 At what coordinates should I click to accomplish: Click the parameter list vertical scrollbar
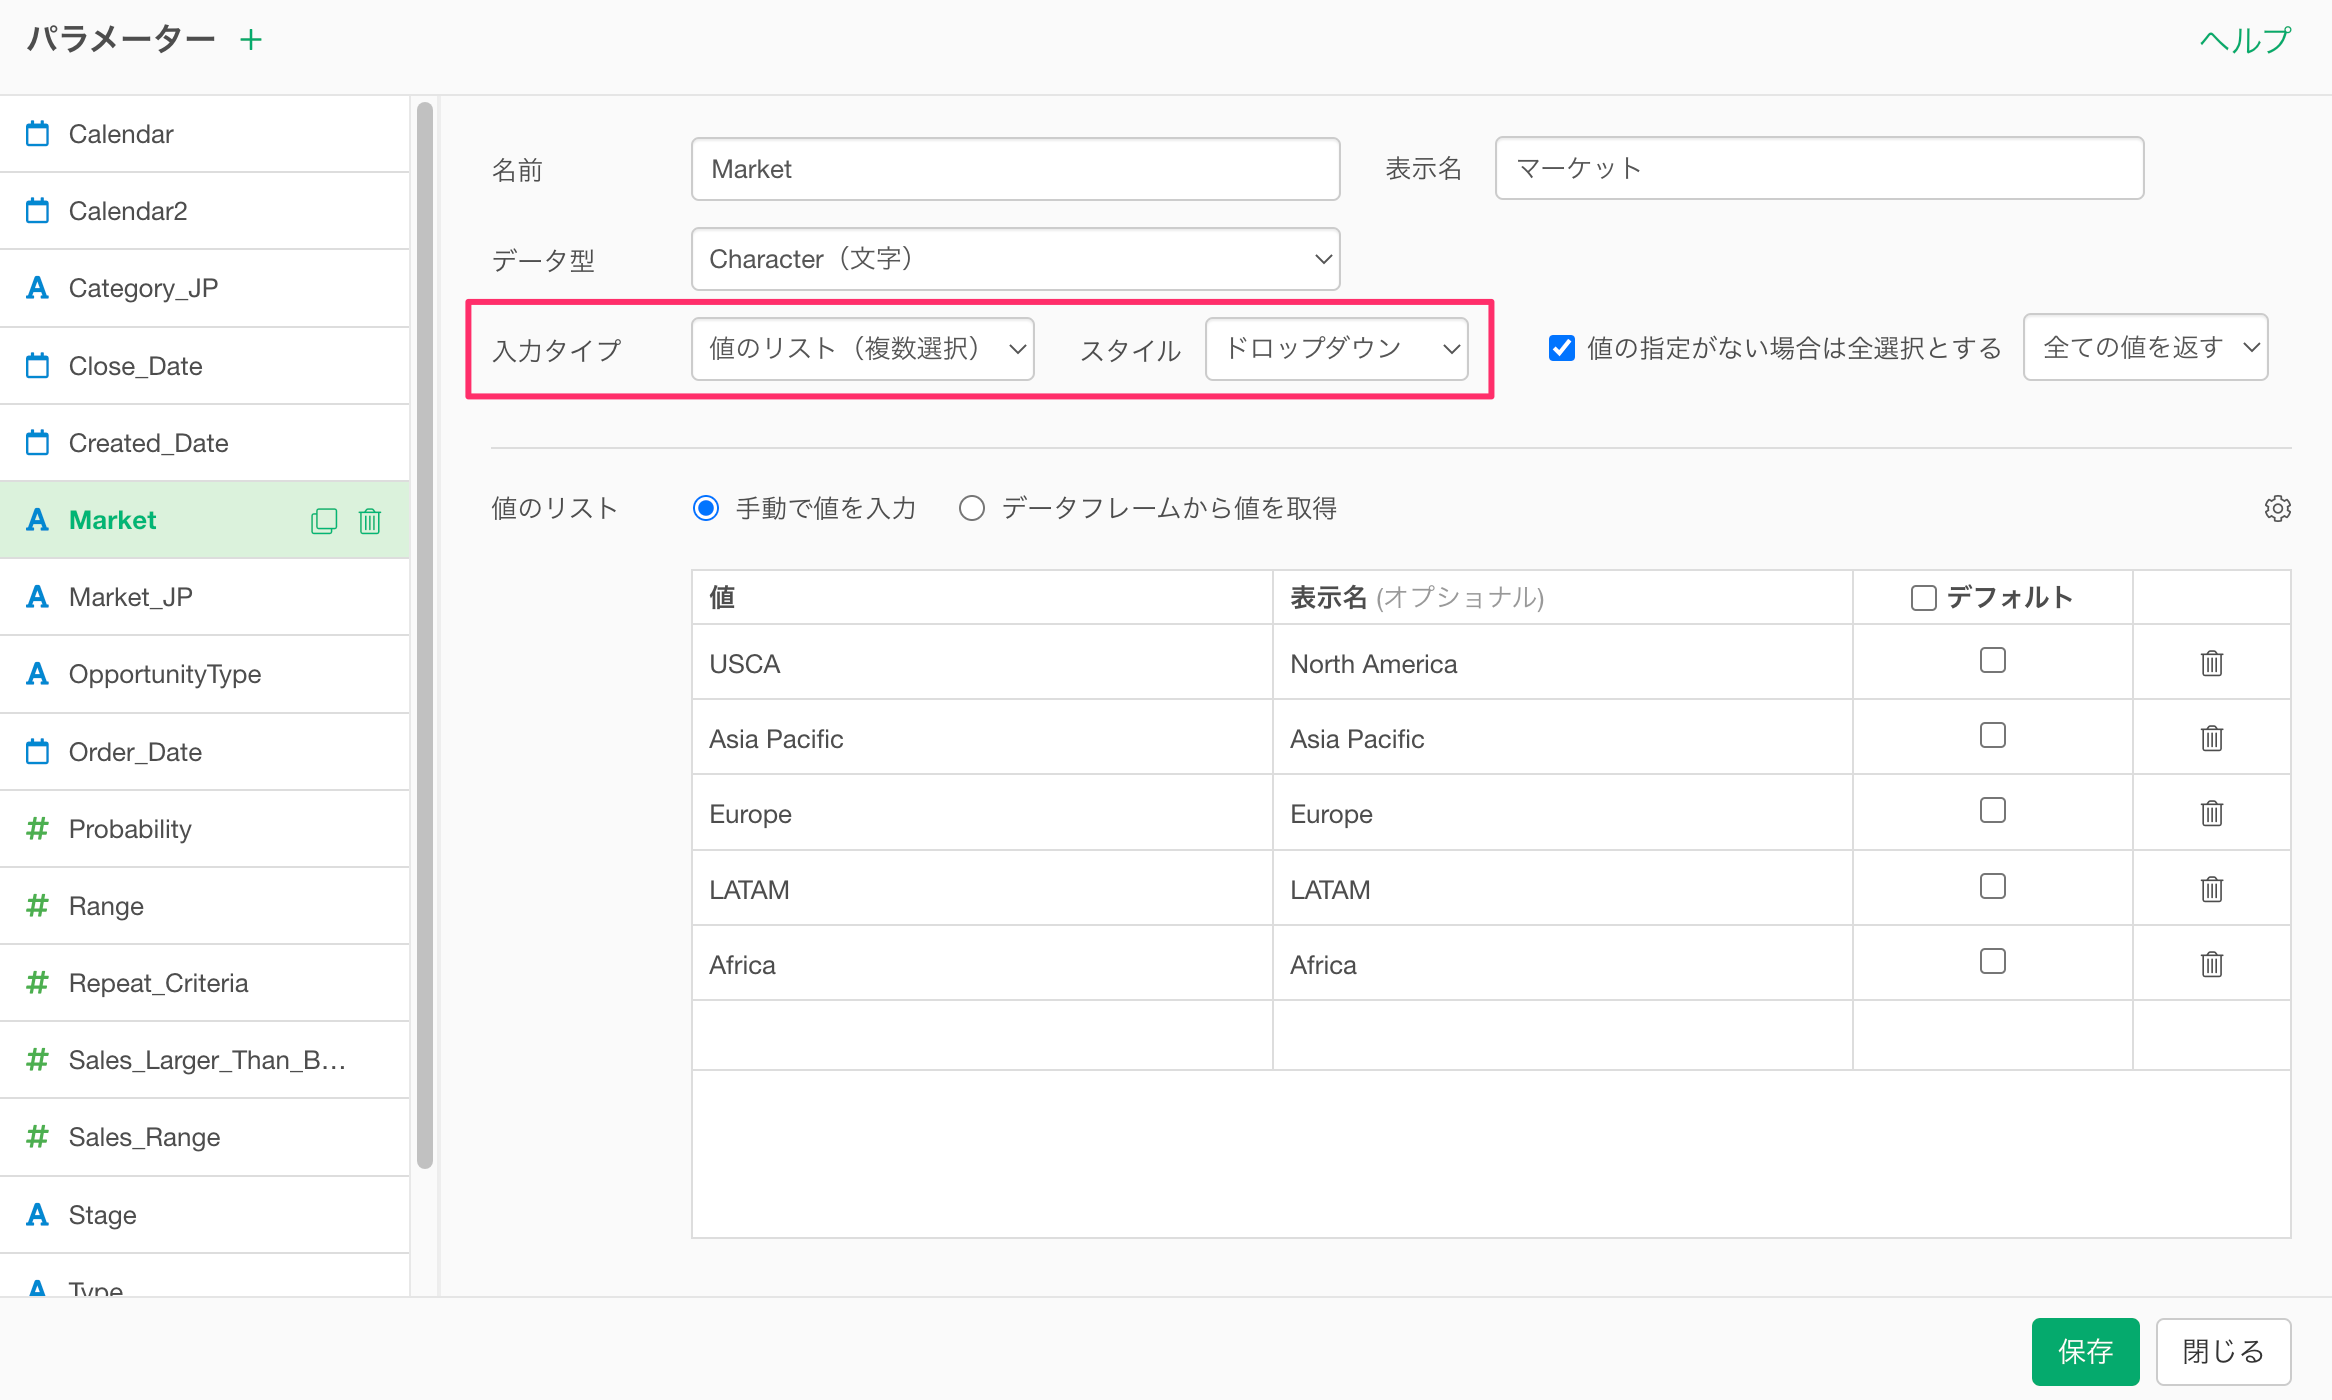pyautogui.click(x=425, y=635)
